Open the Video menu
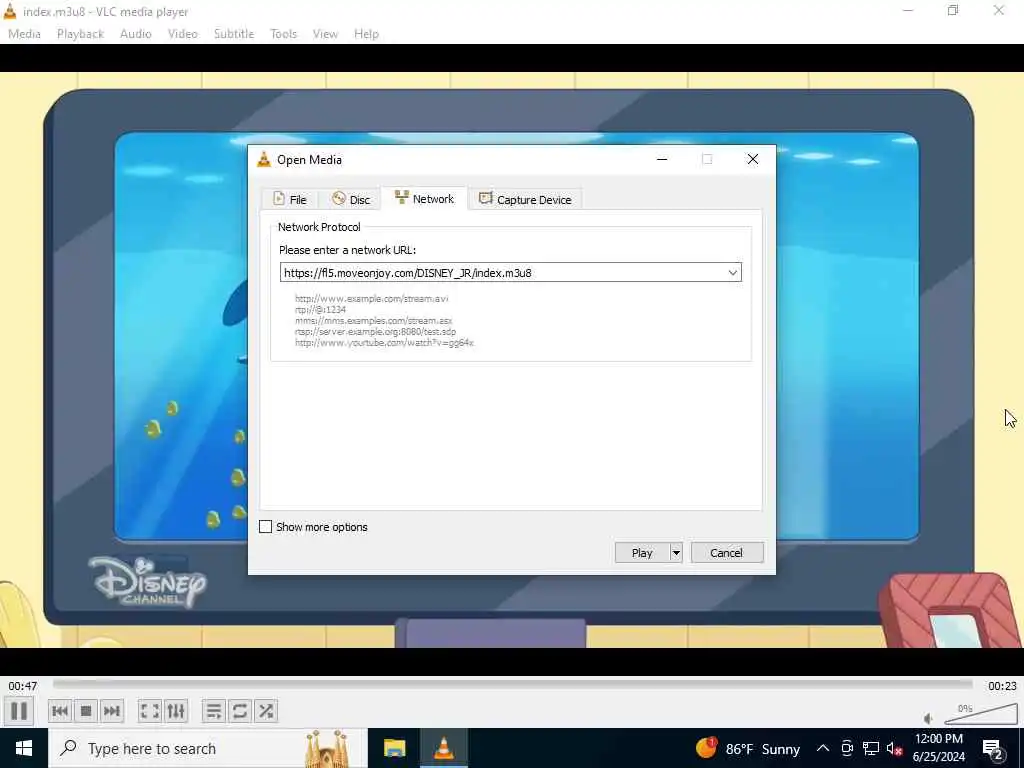1024x768 pixels. [x=183, y=34]
